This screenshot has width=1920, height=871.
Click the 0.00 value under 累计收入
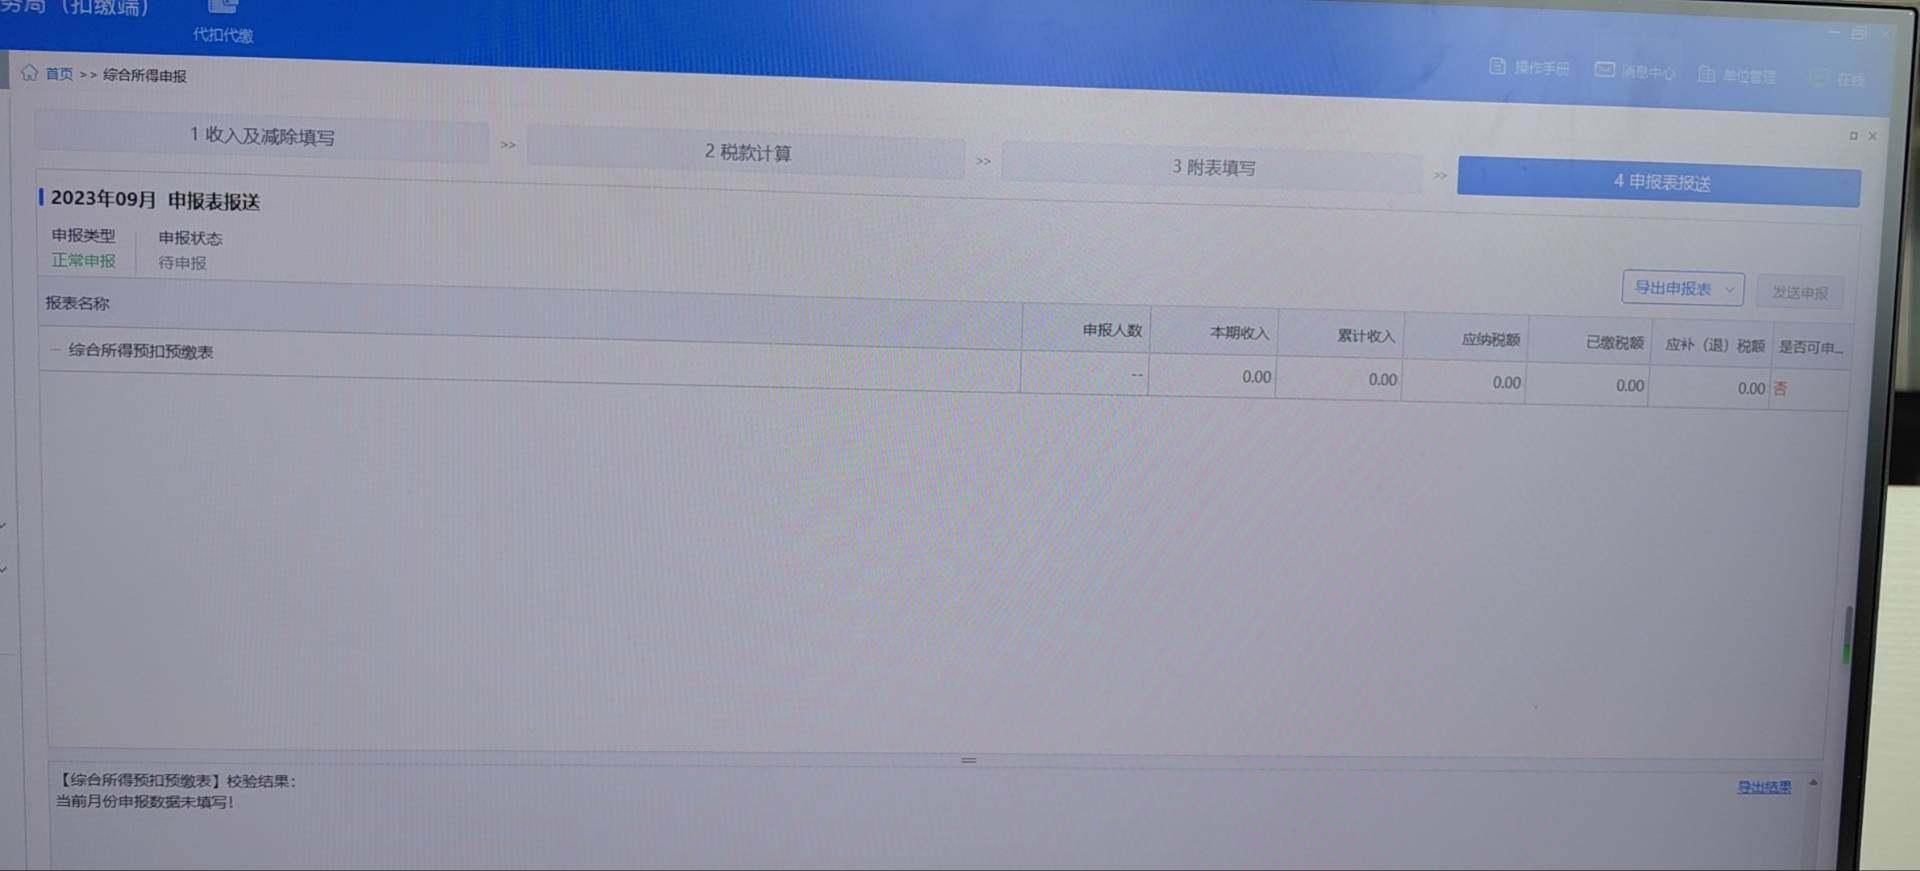click(x=1383, y=379)
